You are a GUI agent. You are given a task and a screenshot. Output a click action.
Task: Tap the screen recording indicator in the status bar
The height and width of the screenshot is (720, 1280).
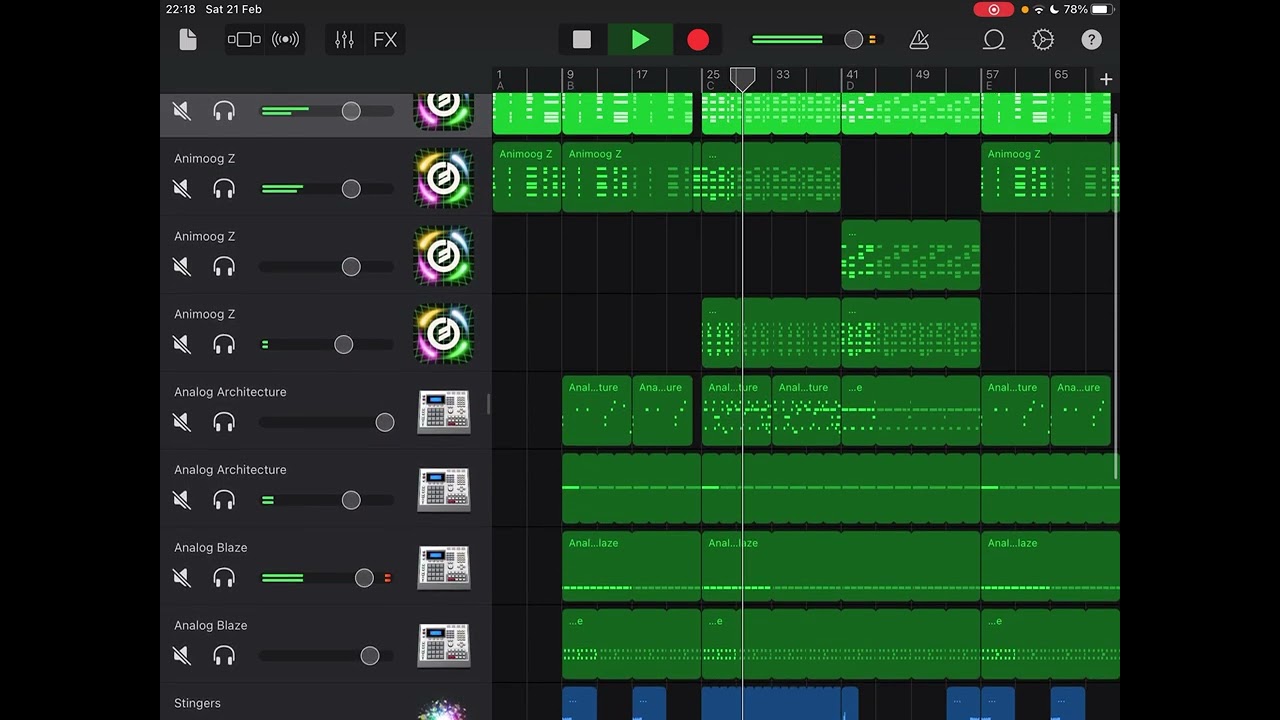(993, 9)
